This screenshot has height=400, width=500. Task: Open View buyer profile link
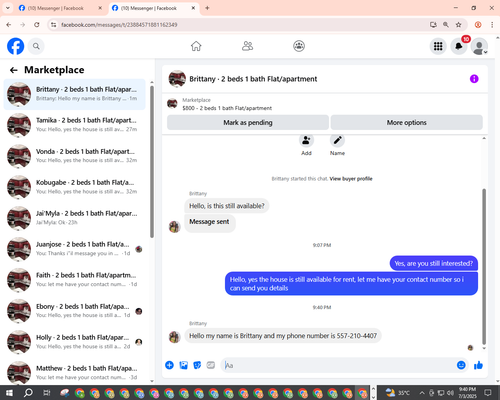[351, 179]
